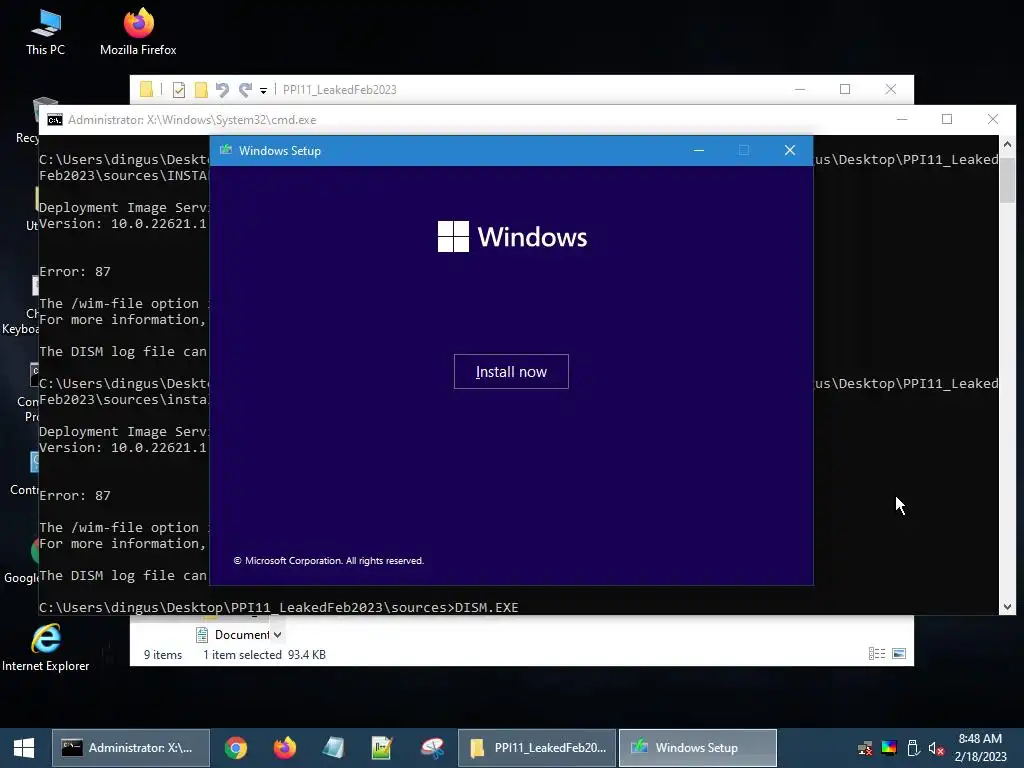Click the cmd prompt line ending DISM.EXE

click(x=279, y=607)
